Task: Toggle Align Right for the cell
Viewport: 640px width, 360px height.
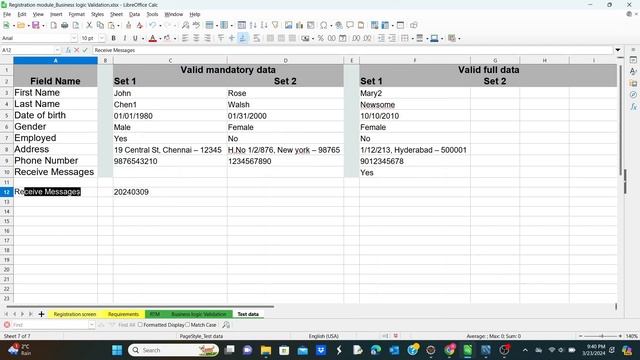Action: point(207,38)
